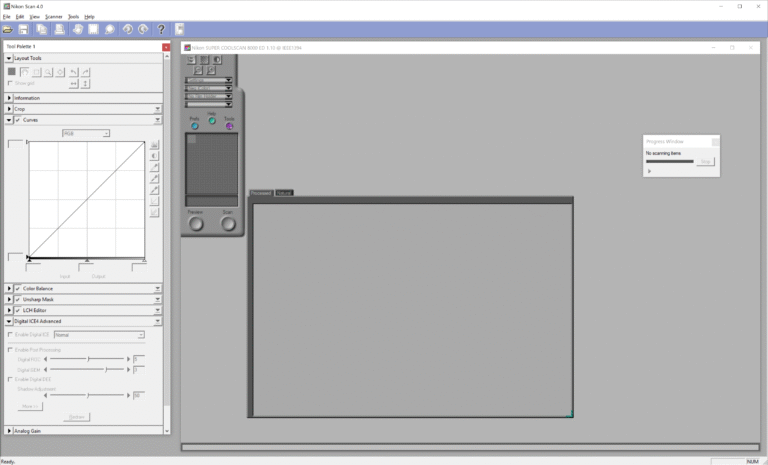Image resolution: width=768 pixels, height=465 pixels.
Task: Click the Save disk icon in toolbar
Action: pos(24,29)
